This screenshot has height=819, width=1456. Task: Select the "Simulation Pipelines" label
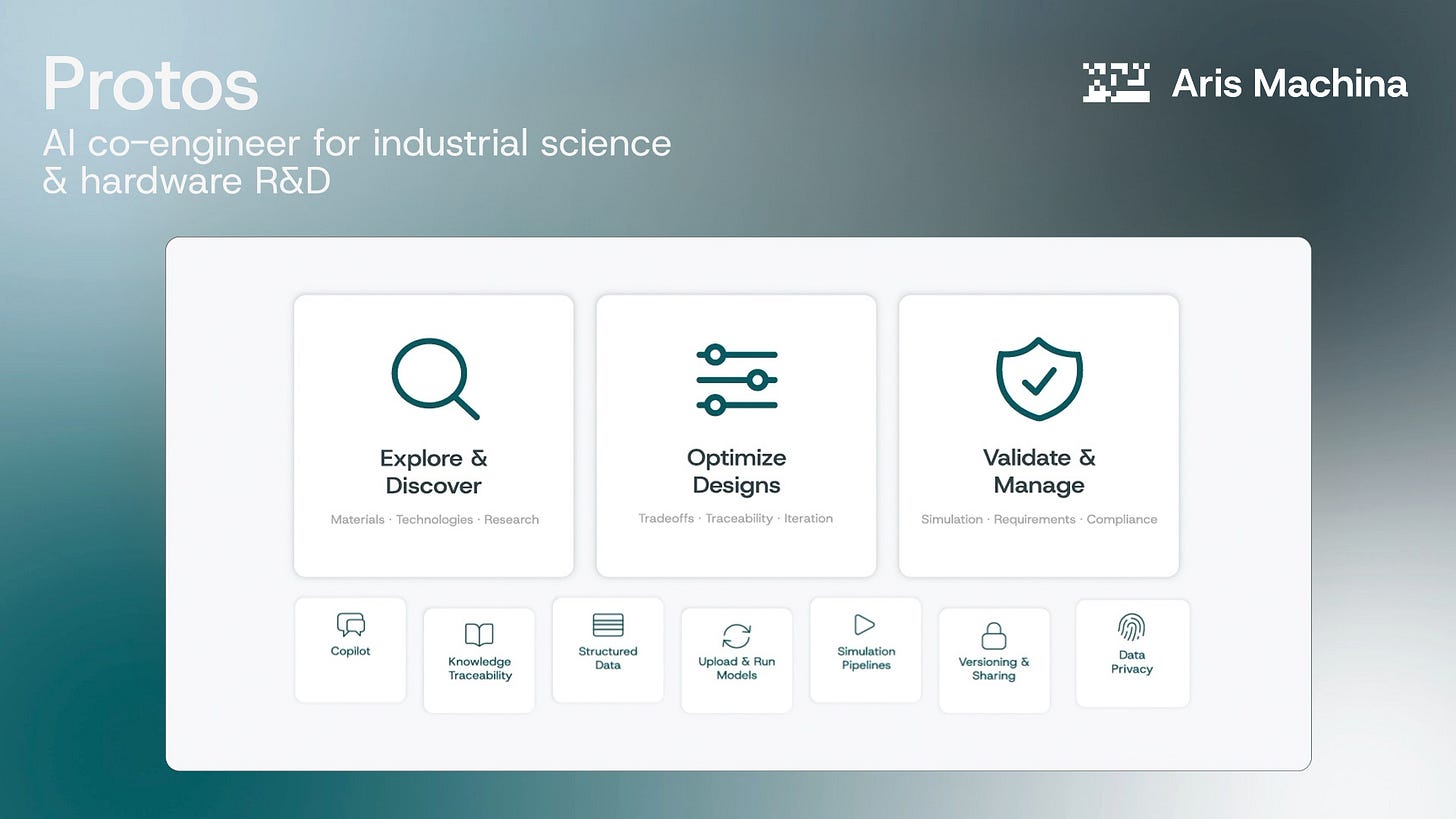click(x=866, y=658)
